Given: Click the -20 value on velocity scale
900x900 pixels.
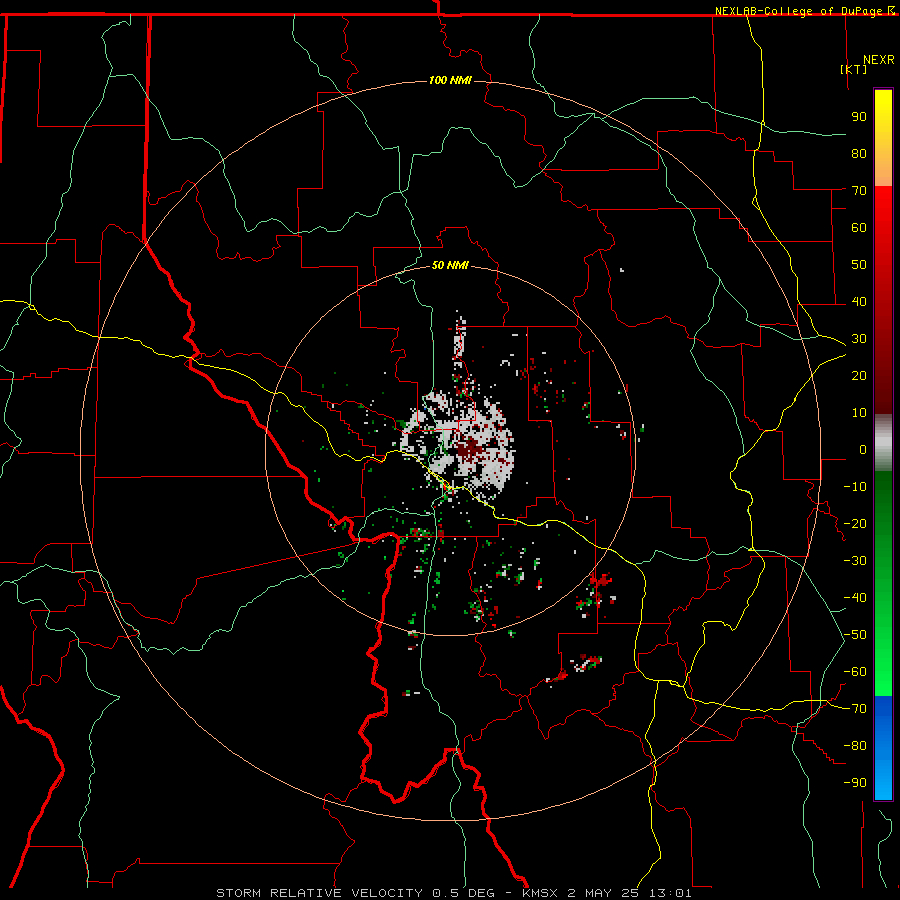Looking at the screenshot, I should point(855,524).
